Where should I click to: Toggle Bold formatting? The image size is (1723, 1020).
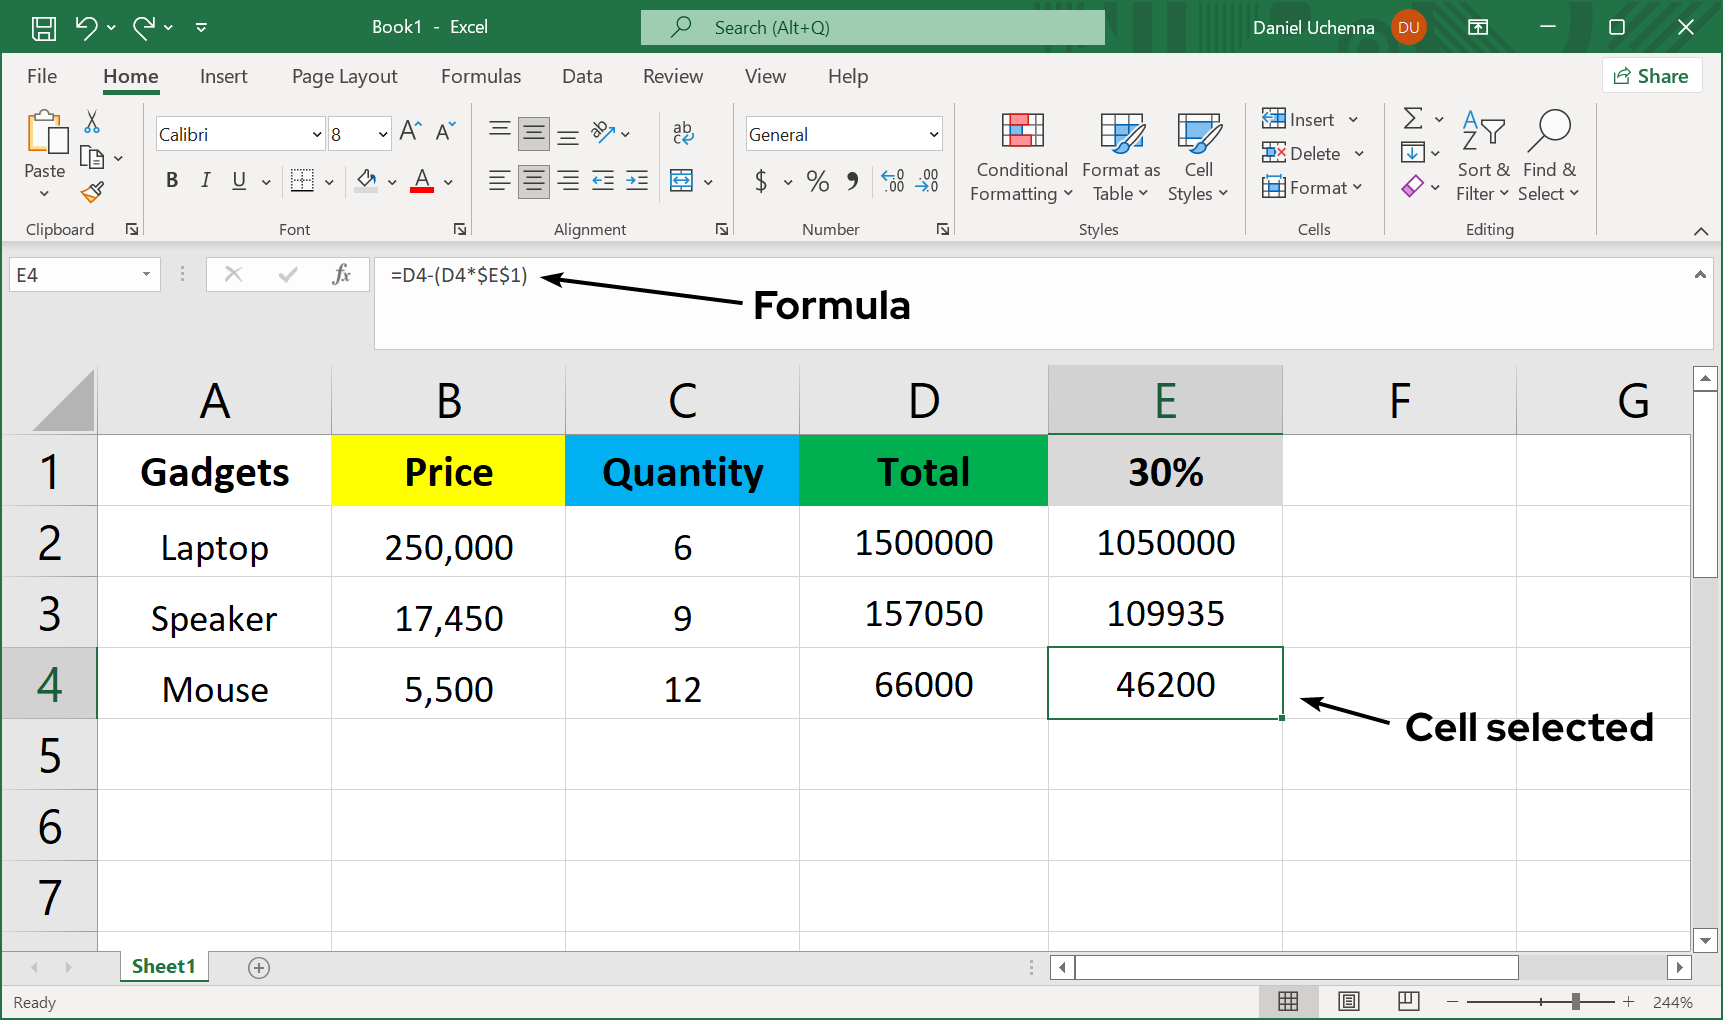coord(172,181)
